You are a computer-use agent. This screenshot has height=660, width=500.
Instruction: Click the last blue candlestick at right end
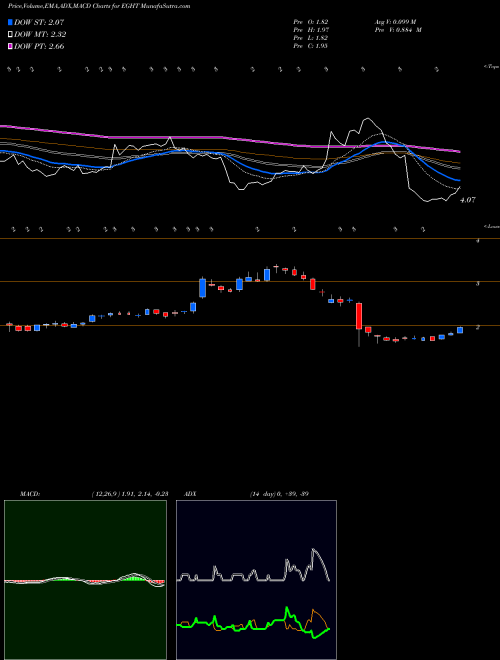tap(460, 330)
